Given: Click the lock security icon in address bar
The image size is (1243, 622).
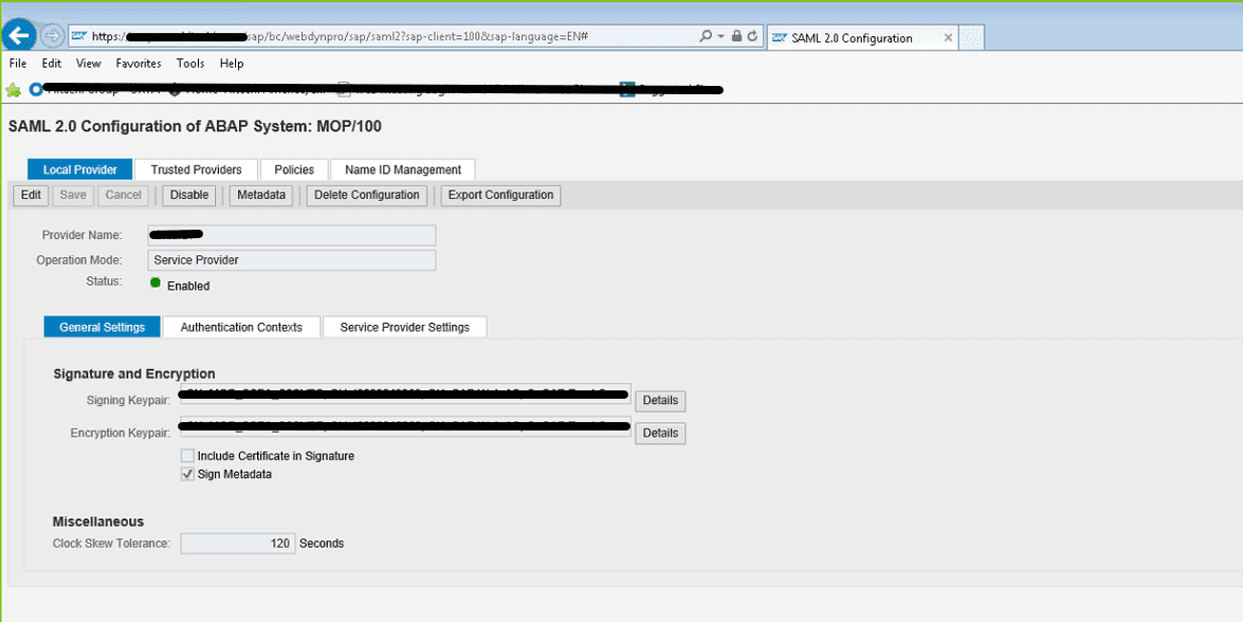Looking at the screenshot, I should click(737, 36).
